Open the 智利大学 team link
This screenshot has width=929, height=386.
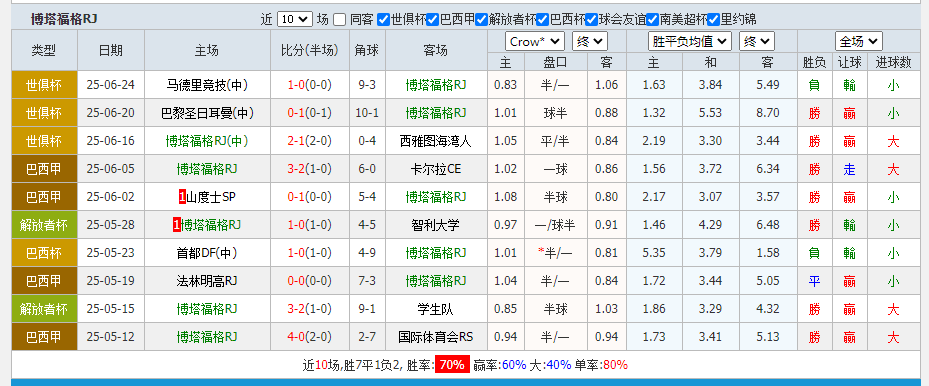(435, 226)
